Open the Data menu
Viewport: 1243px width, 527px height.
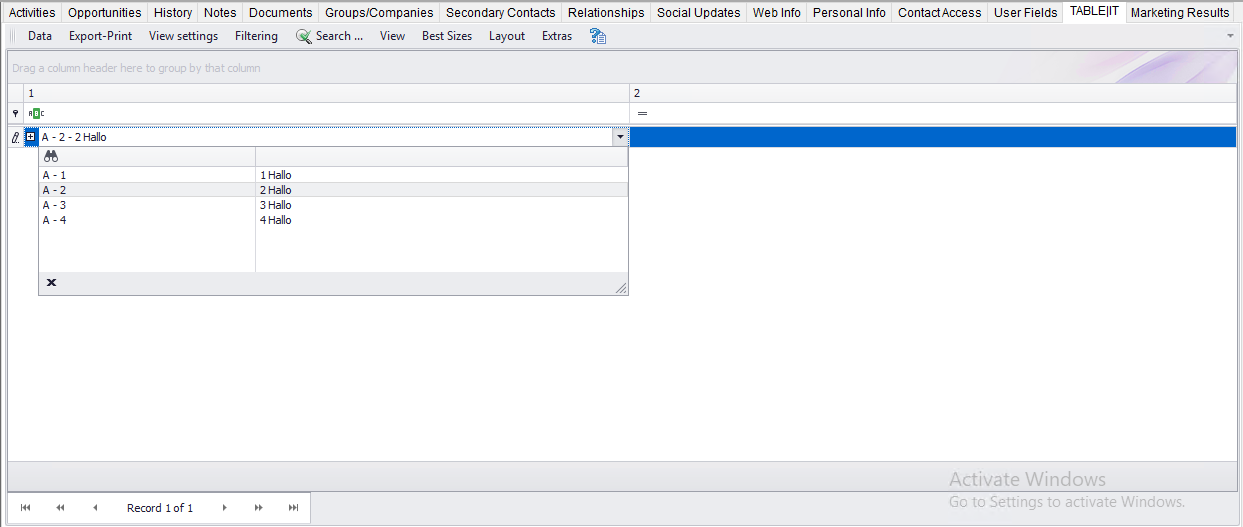tap(40, 36)
